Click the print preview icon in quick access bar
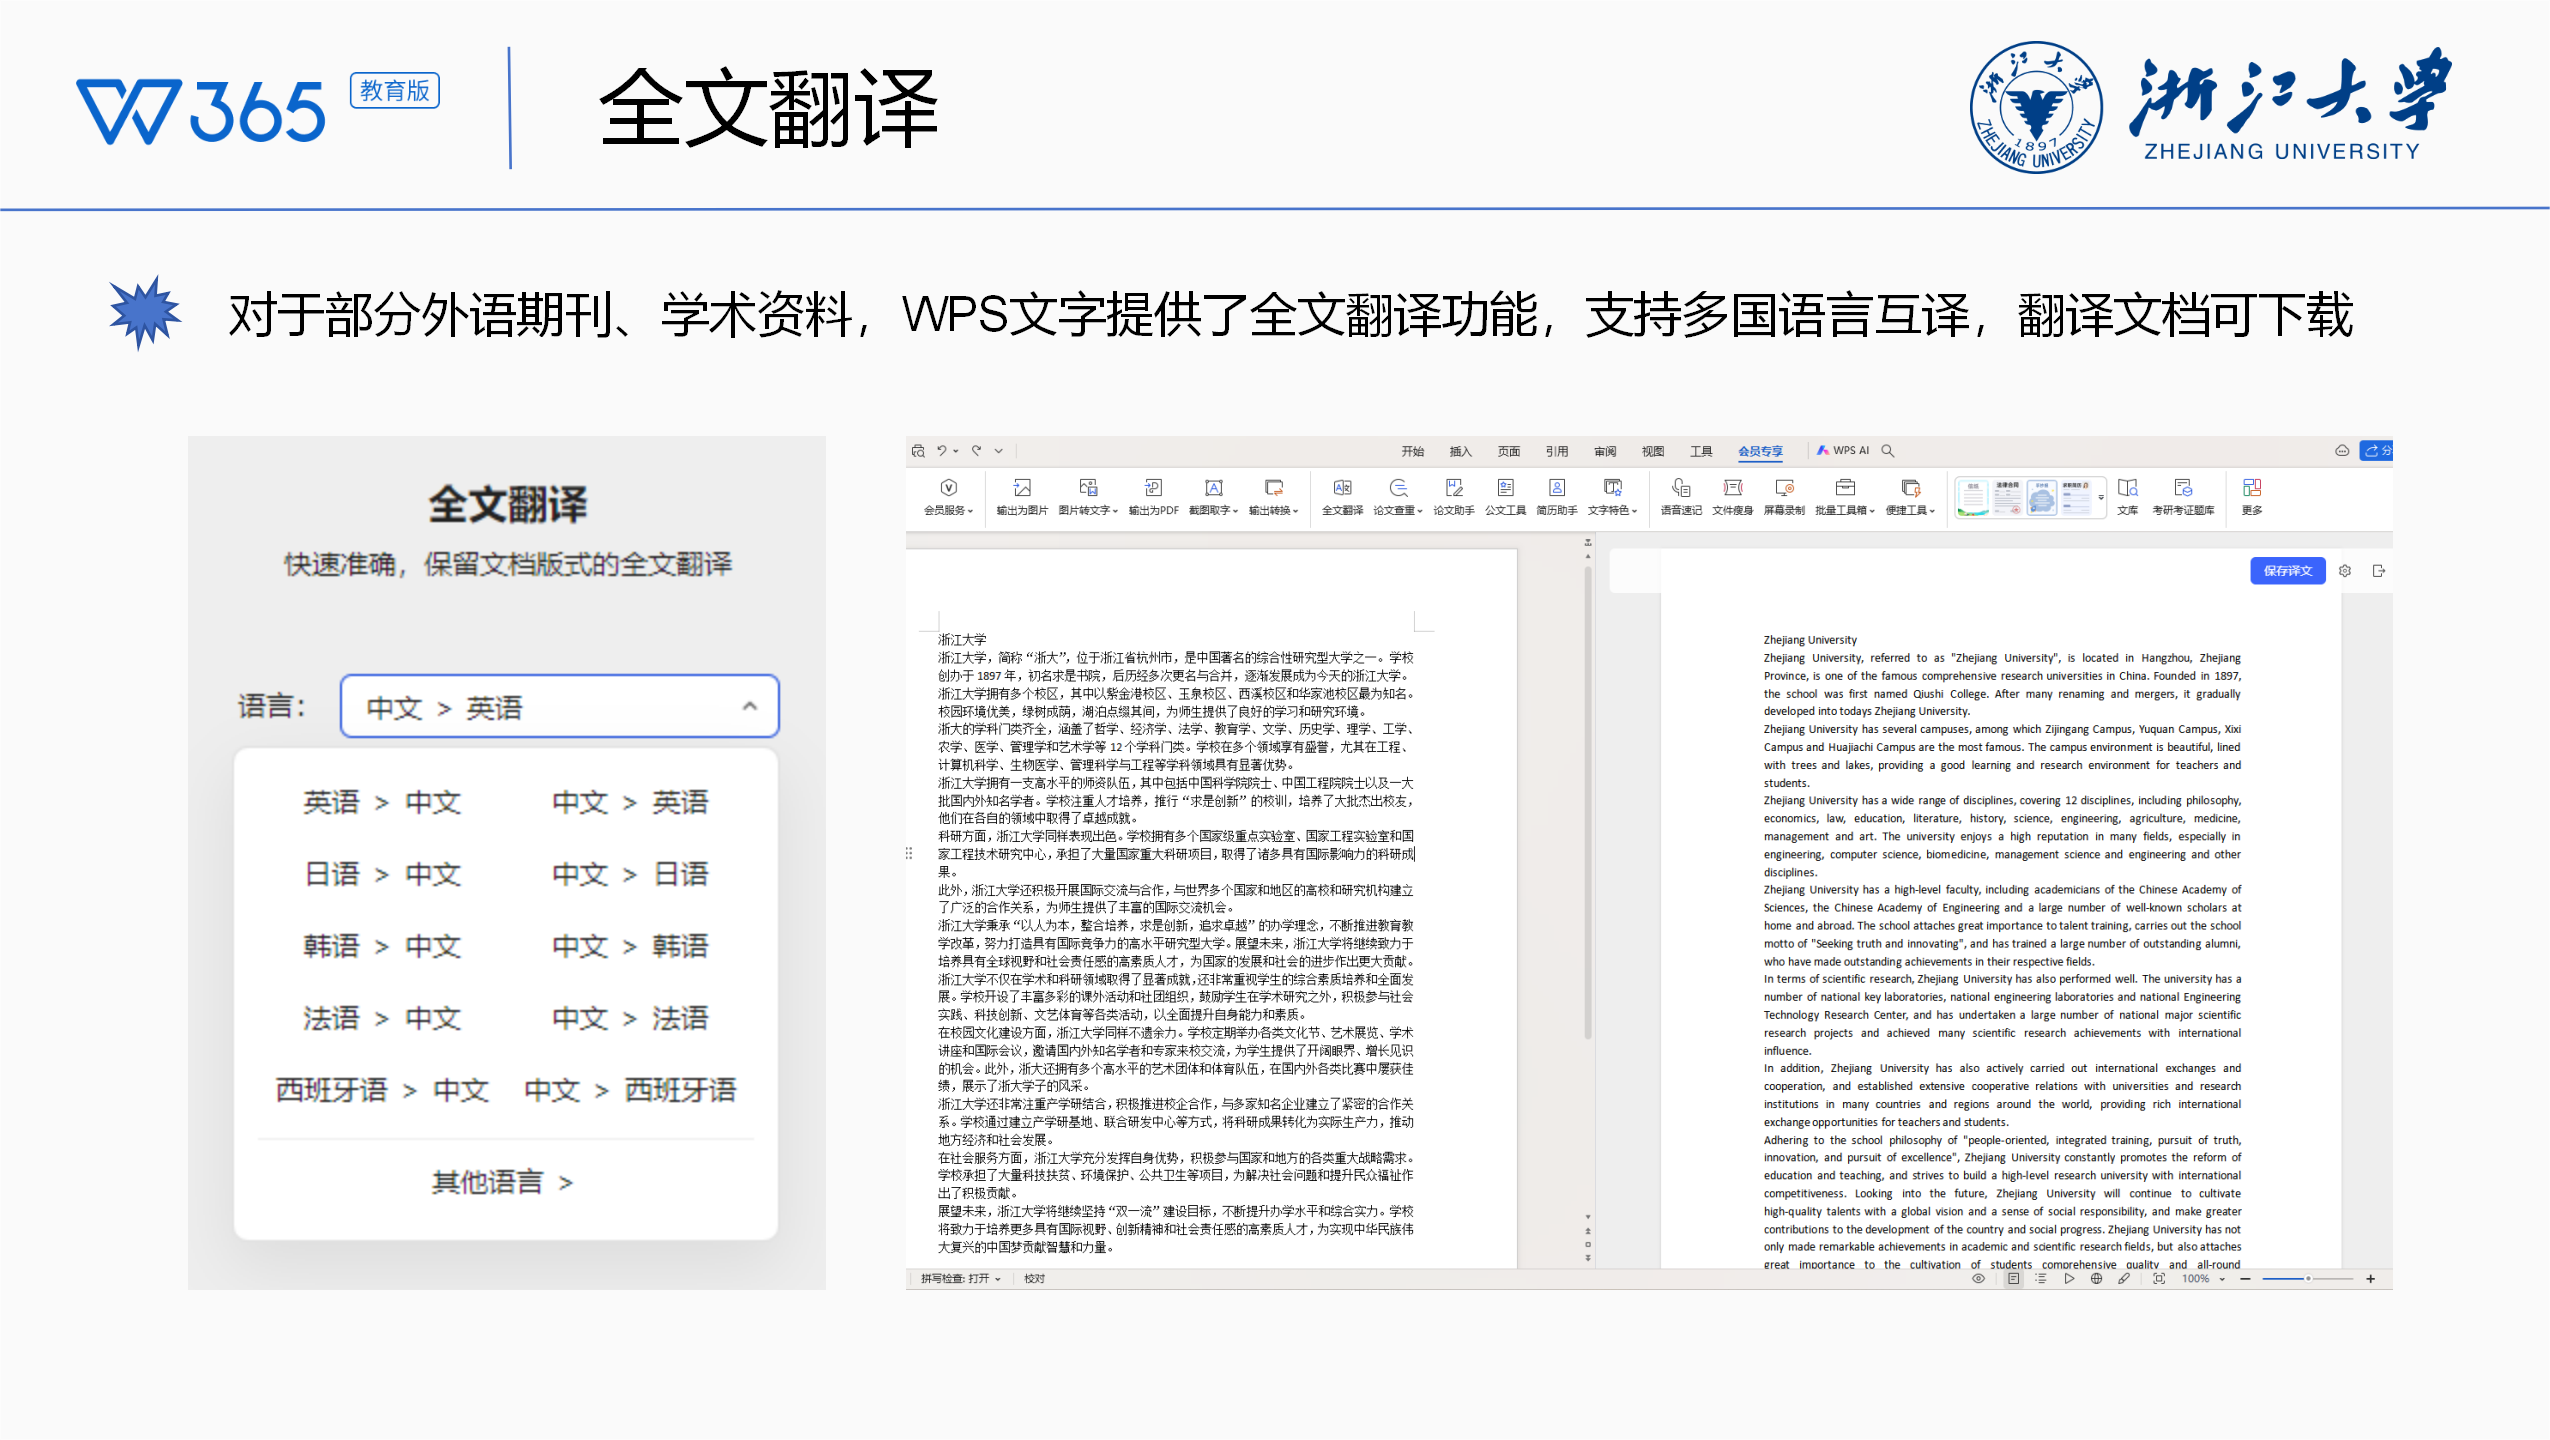 pos(918,451)
